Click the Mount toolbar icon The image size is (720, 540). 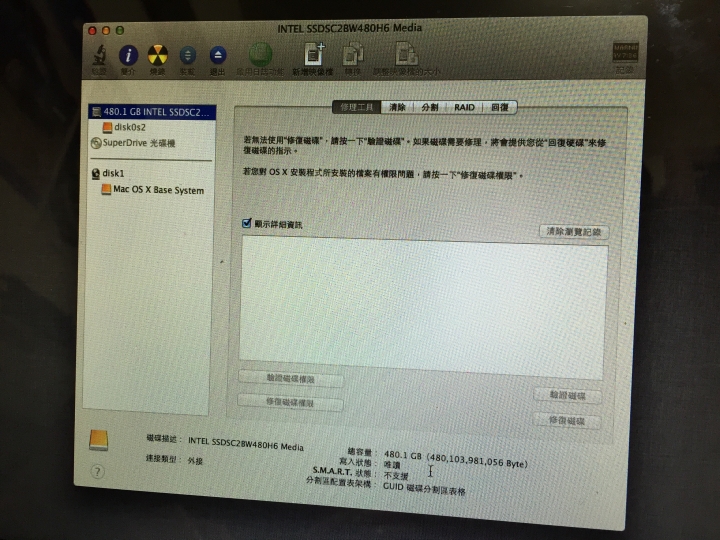187,56
